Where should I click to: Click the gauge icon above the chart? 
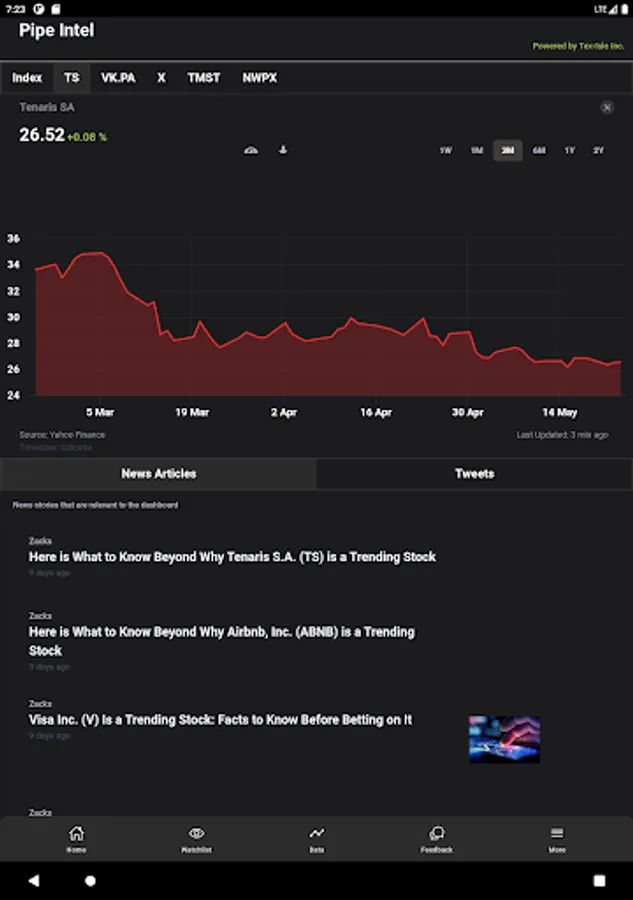[x=251, y=150]
